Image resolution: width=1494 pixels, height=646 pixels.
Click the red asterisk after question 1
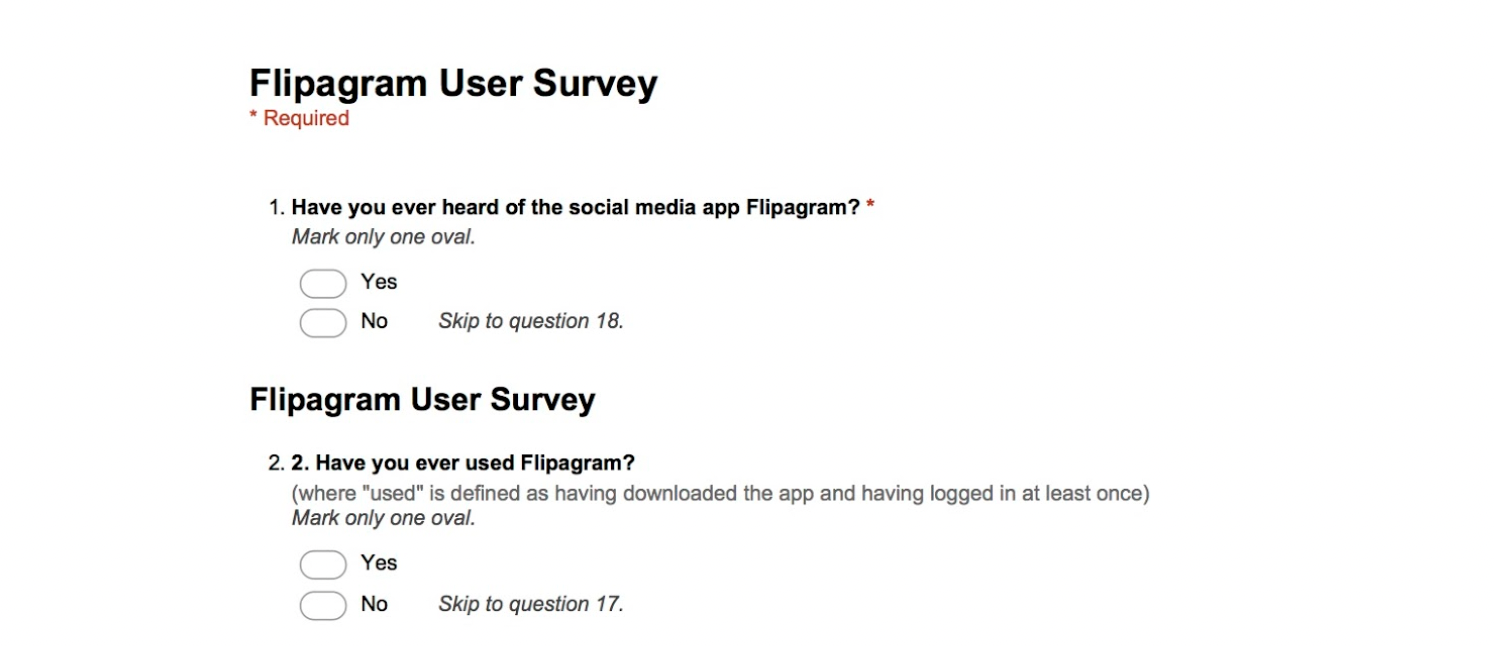tap(870, 206)
